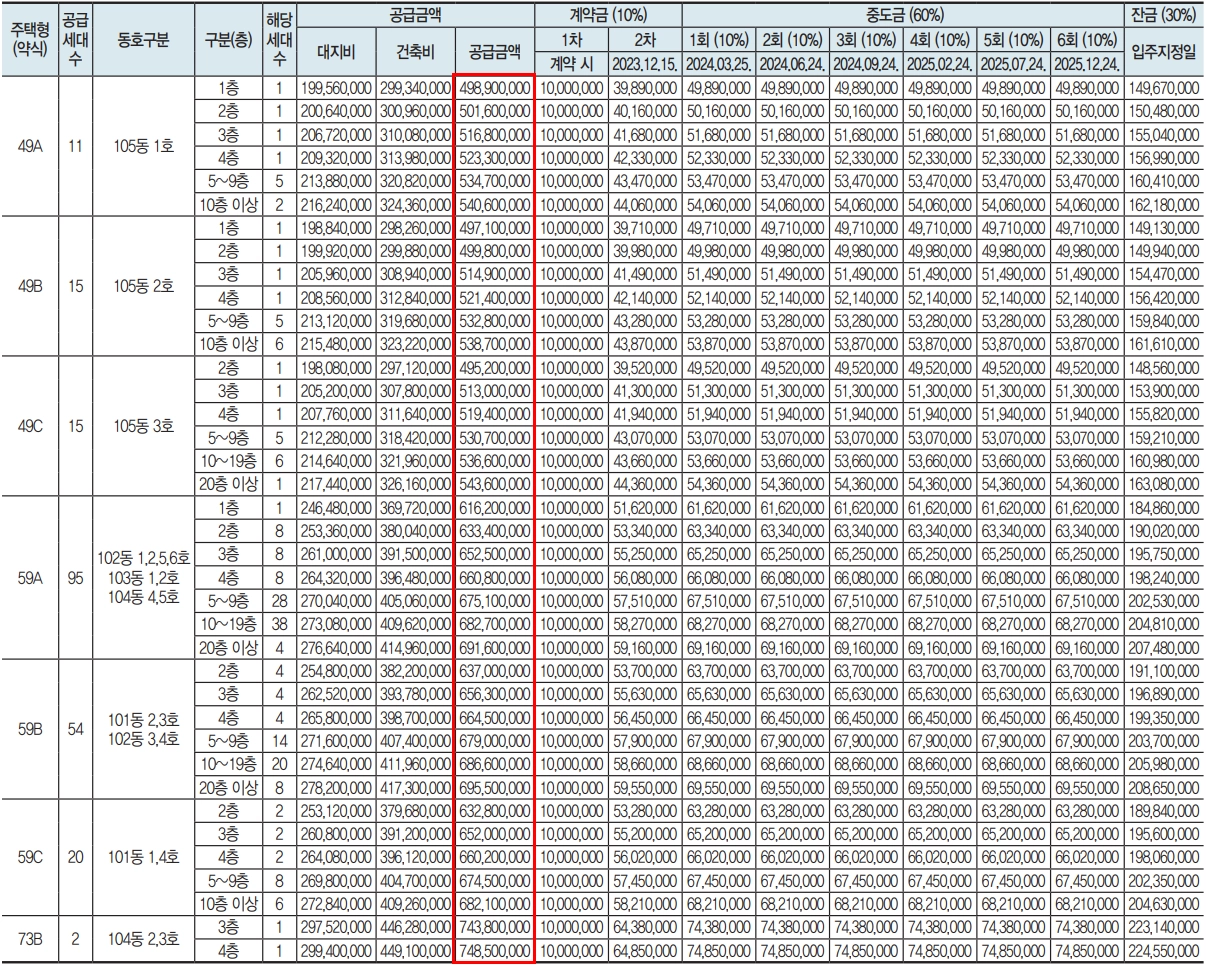The image size is (1206, 966).
Task: Click the 구분(층) column header
Action: click(x=227, y=40)
